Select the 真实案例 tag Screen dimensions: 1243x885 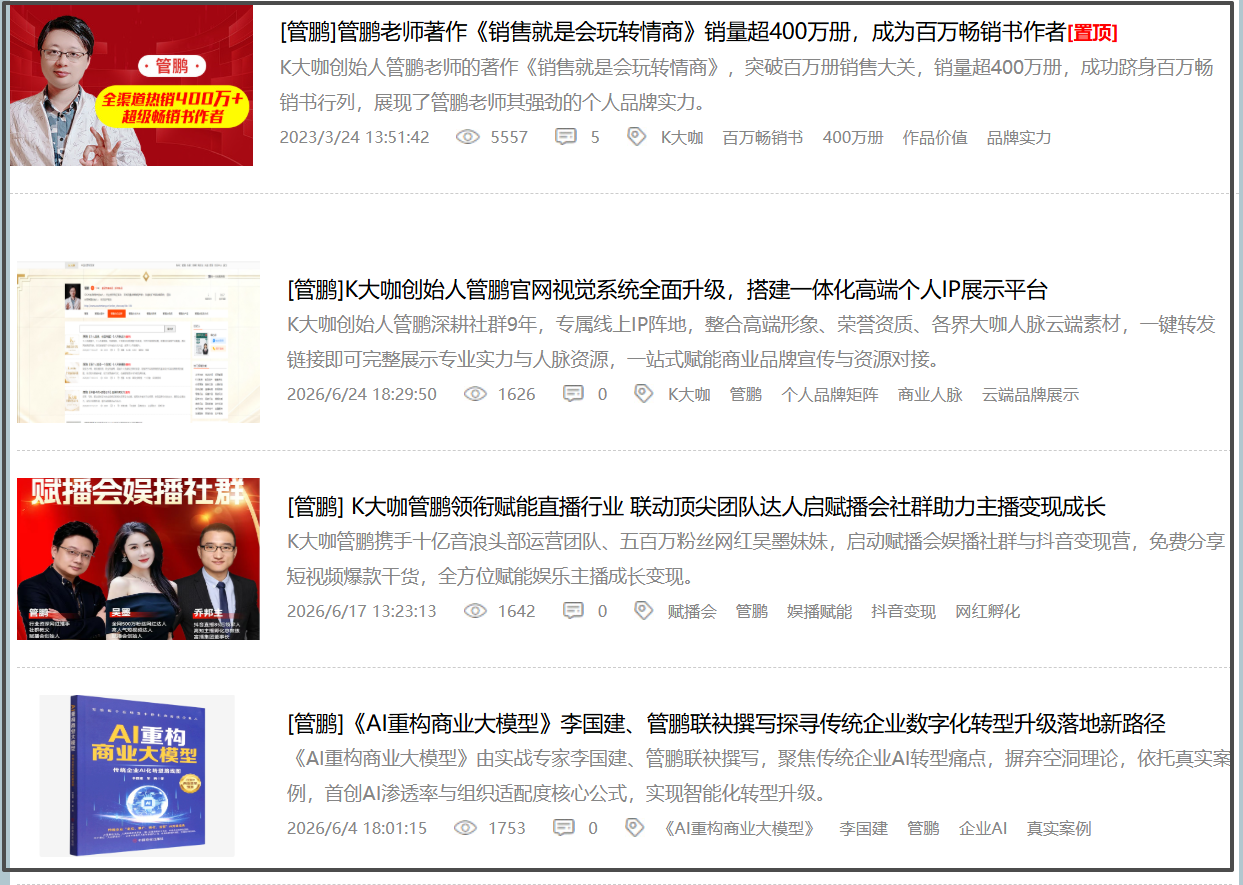point(1059,829)
